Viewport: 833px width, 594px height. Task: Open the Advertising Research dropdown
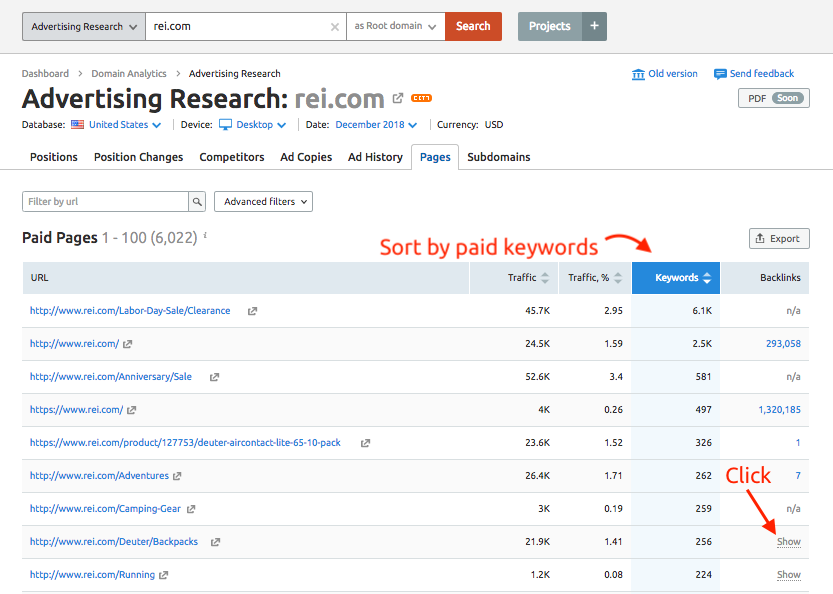84,27
